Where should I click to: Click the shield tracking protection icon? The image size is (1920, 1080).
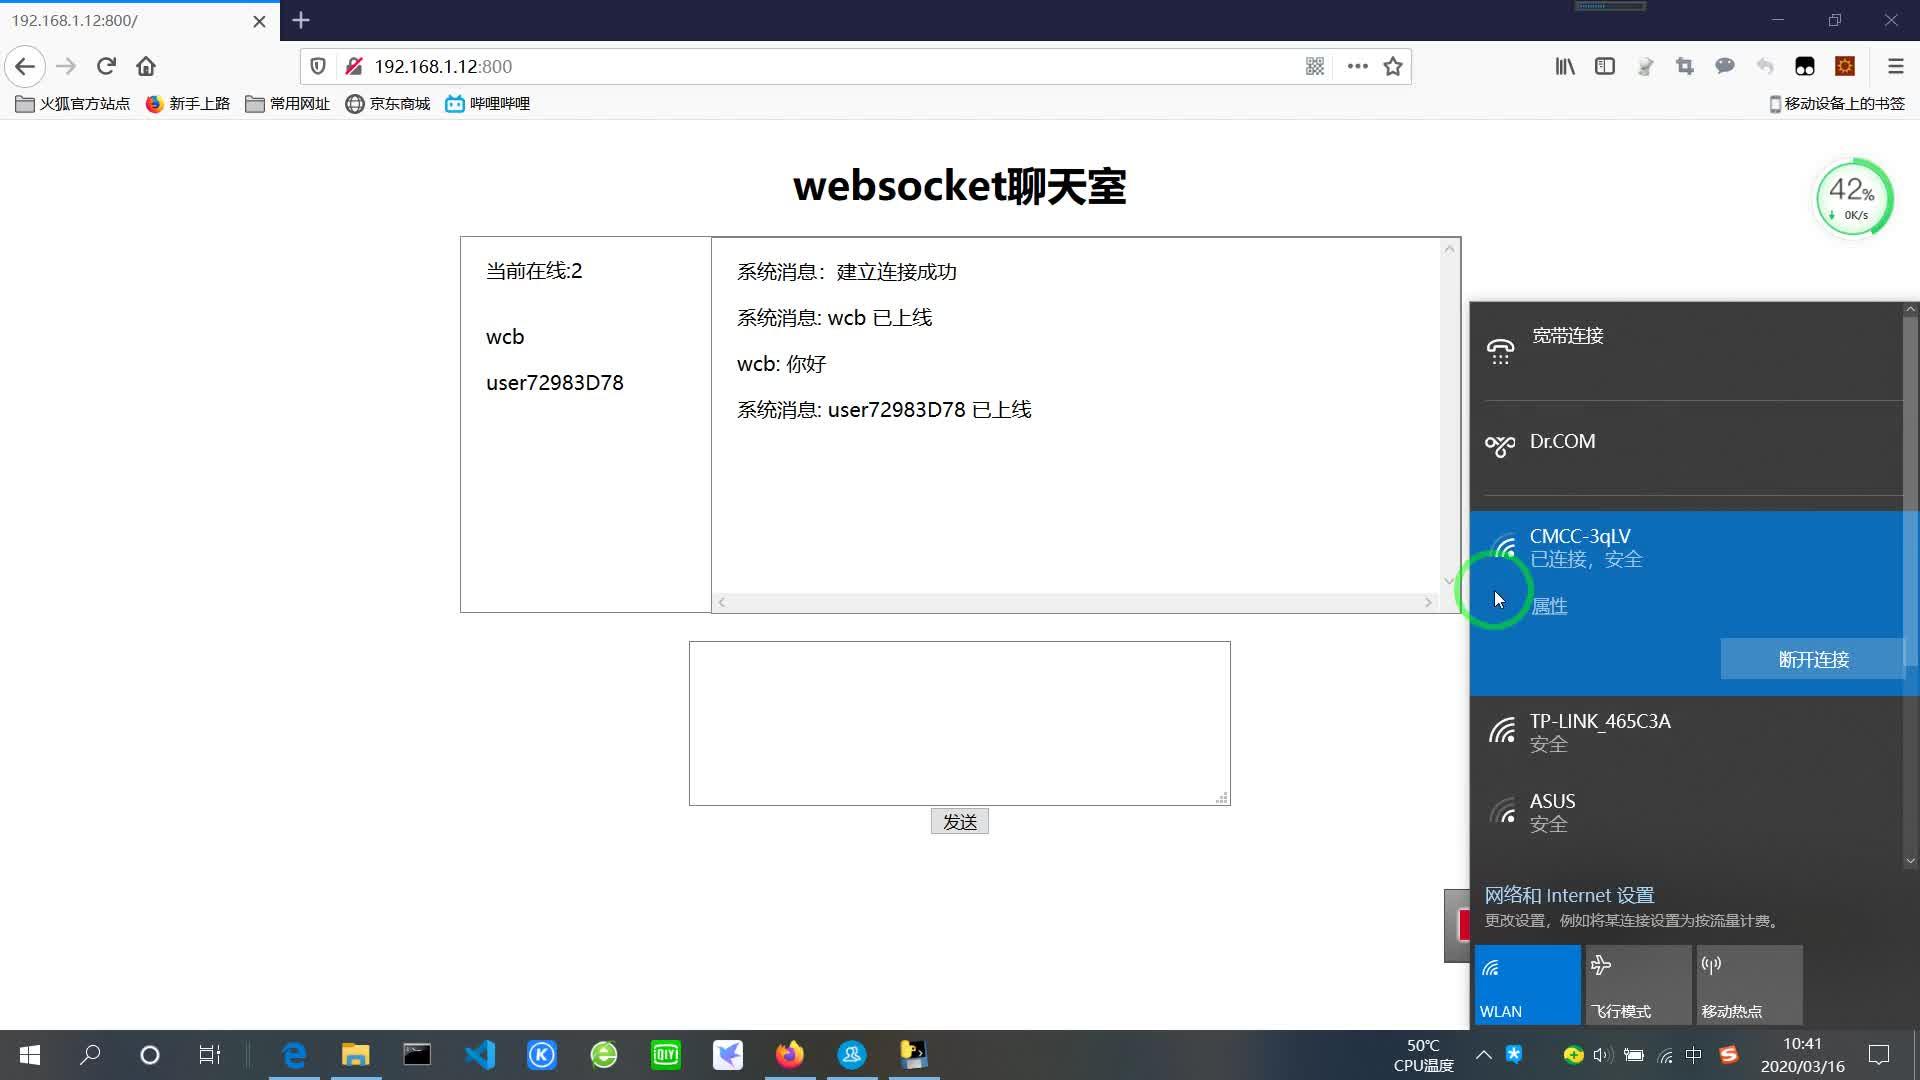pos(318,66)
